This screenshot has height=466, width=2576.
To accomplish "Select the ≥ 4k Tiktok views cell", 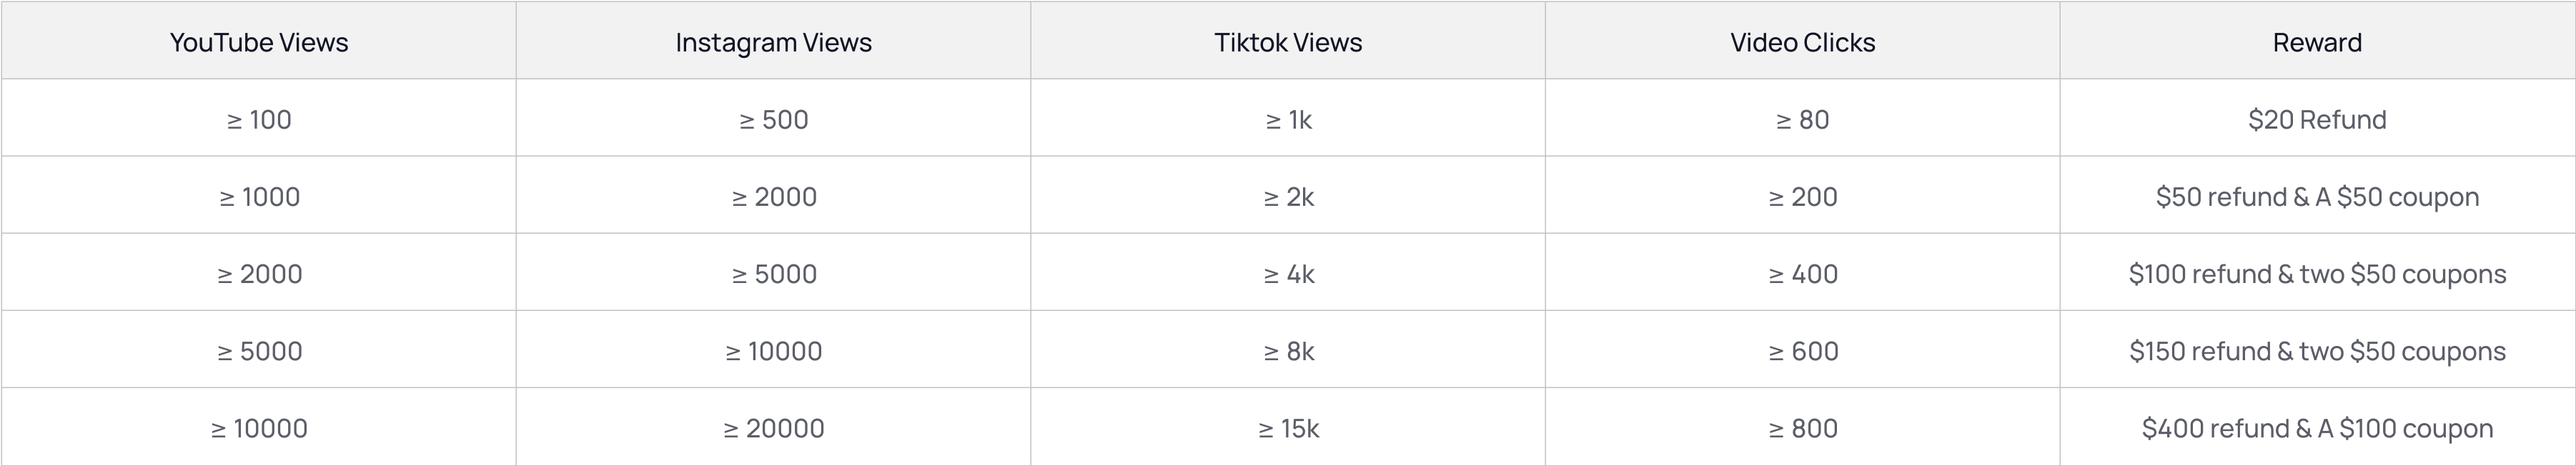I will pos(1288,272).
